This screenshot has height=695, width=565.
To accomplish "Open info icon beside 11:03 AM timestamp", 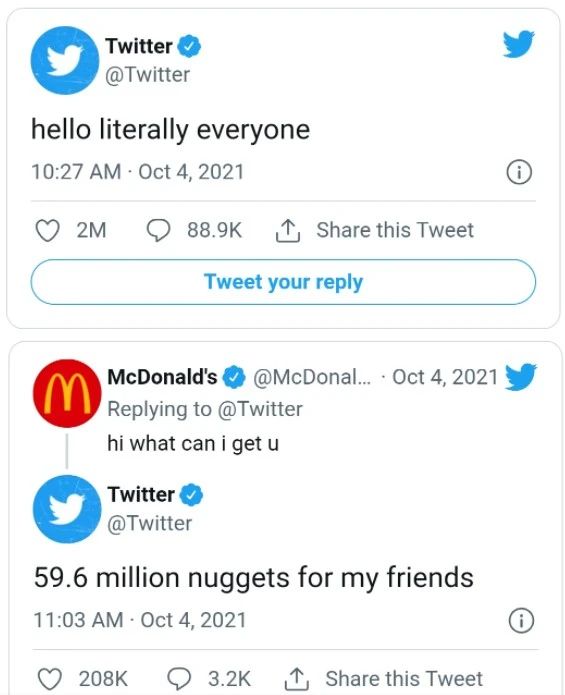I will [521, 621].
